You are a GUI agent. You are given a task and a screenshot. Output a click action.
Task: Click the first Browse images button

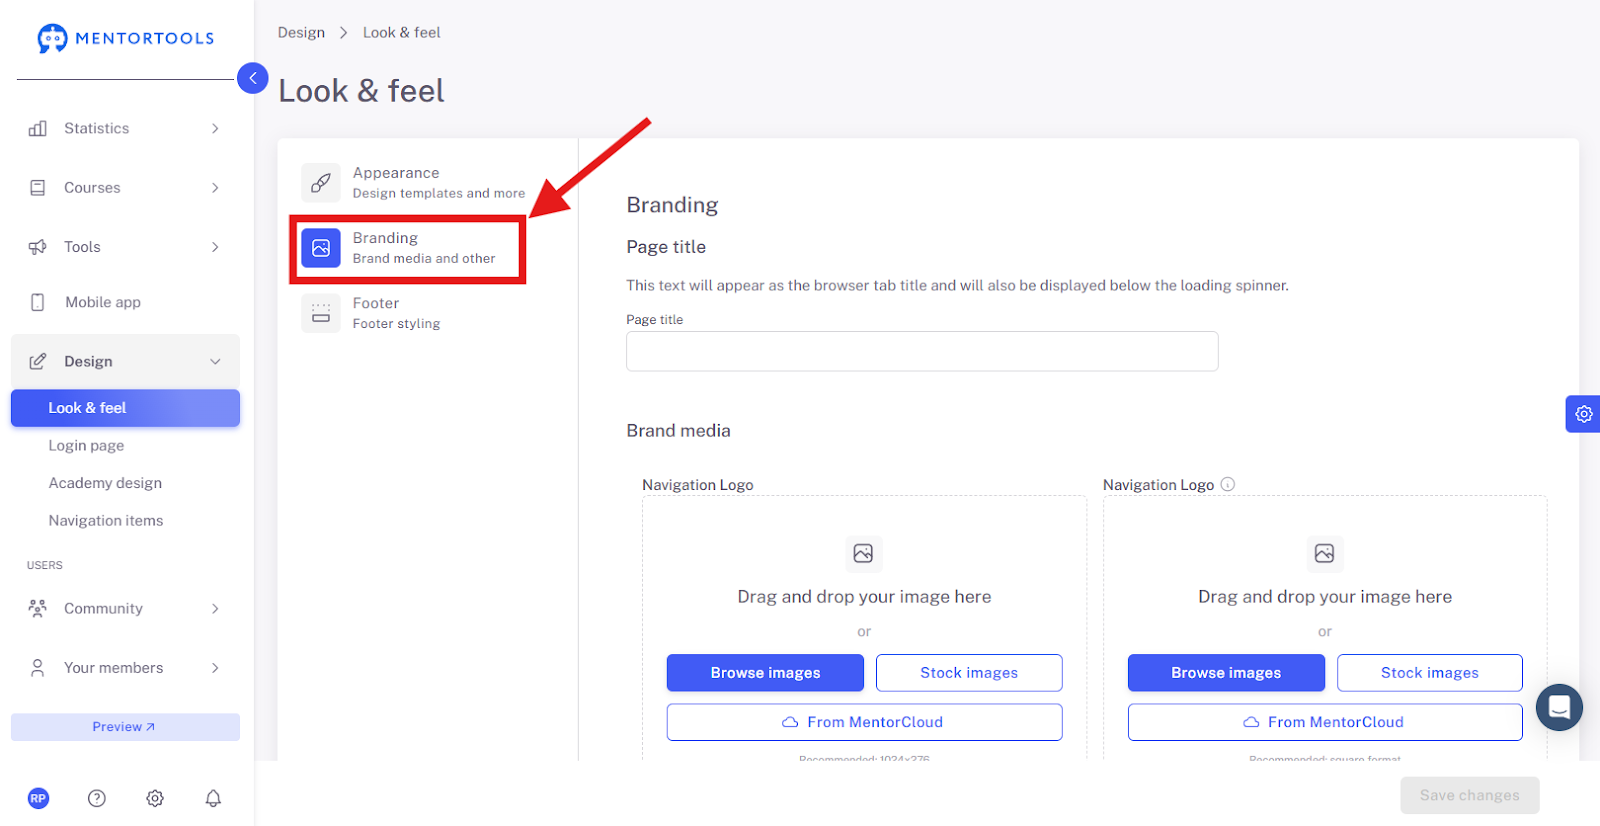pos(765,672)
